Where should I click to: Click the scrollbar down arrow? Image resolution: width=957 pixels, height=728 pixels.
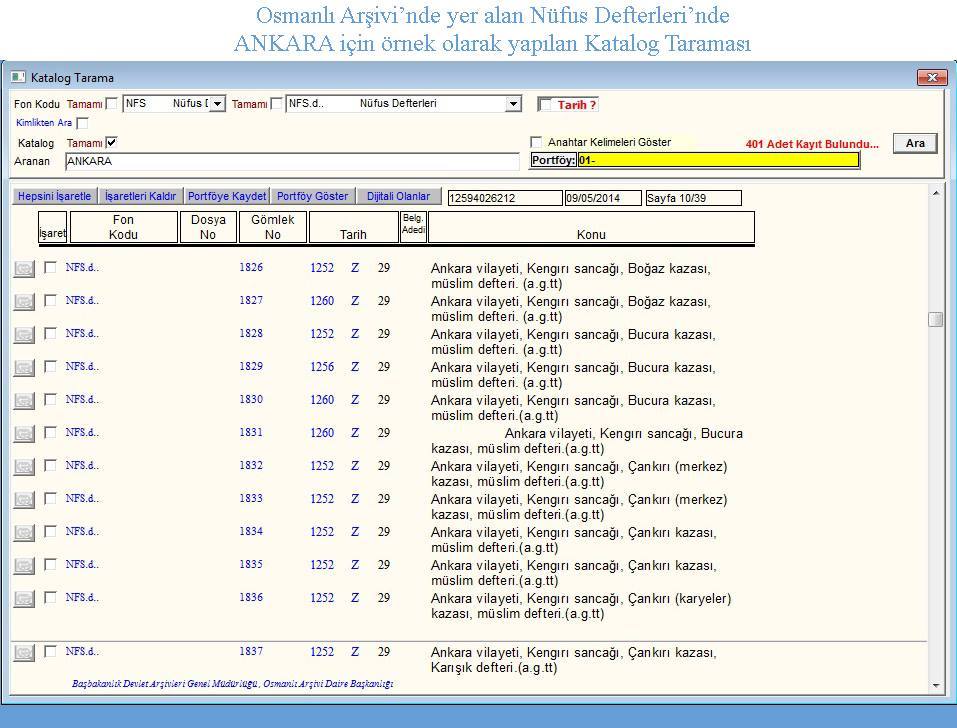[x=936, y=686]
